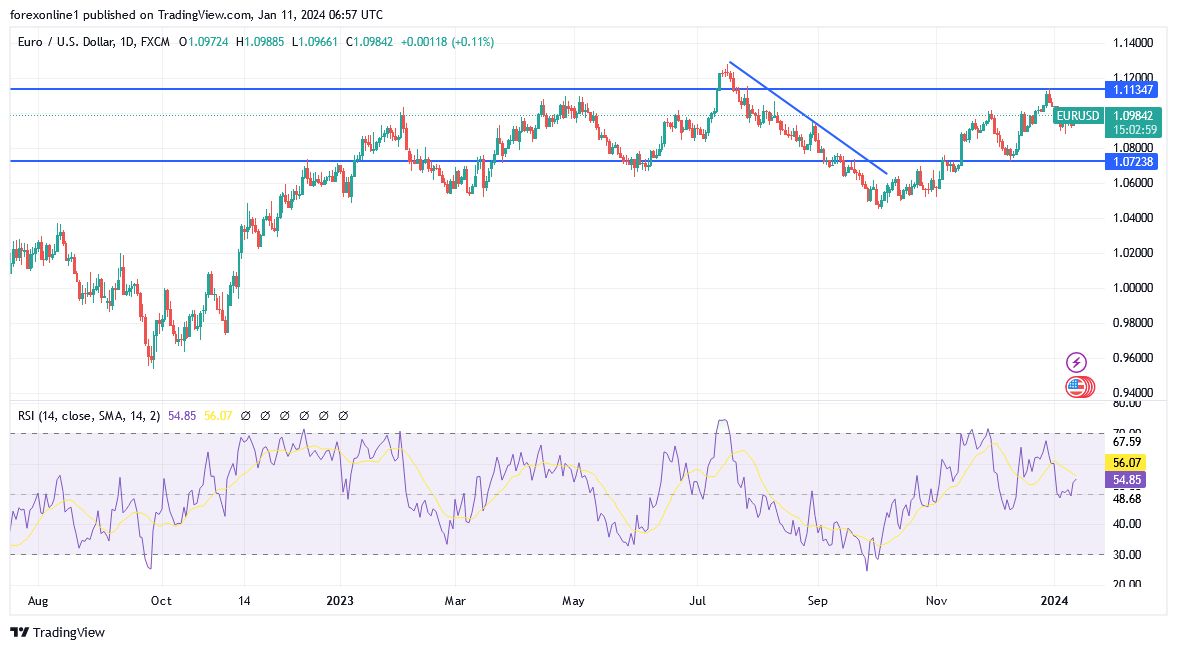Click the 2024 label on the time axis

(x=1056, y=601)
